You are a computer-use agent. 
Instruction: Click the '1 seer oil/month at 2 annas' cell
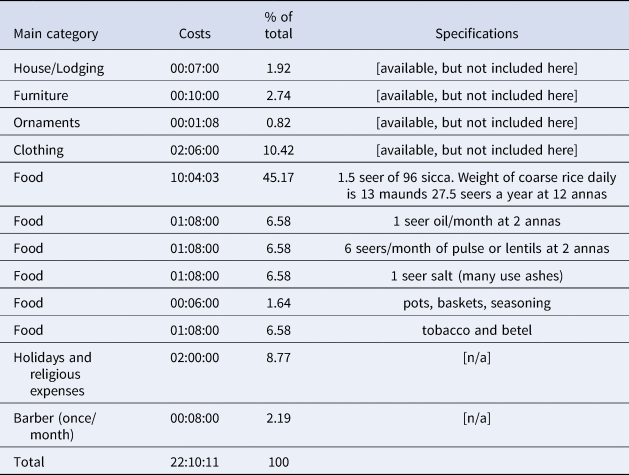pos(477,221)
